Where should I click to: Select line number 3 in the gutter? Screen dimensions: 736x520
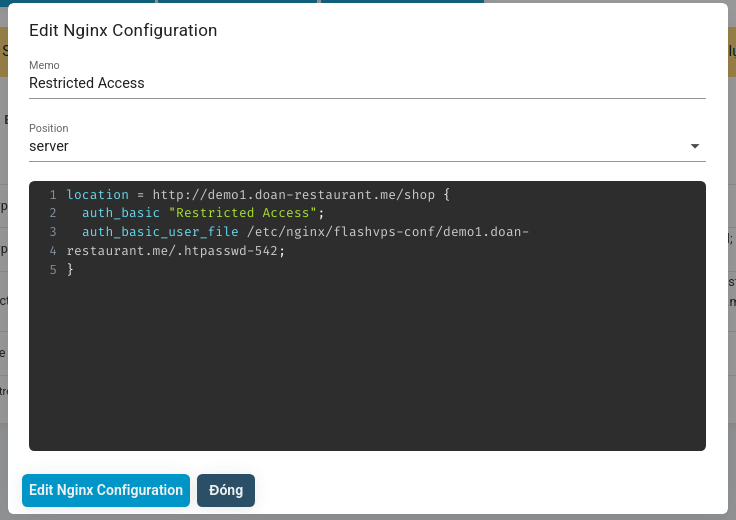click(x=52, y=232)
